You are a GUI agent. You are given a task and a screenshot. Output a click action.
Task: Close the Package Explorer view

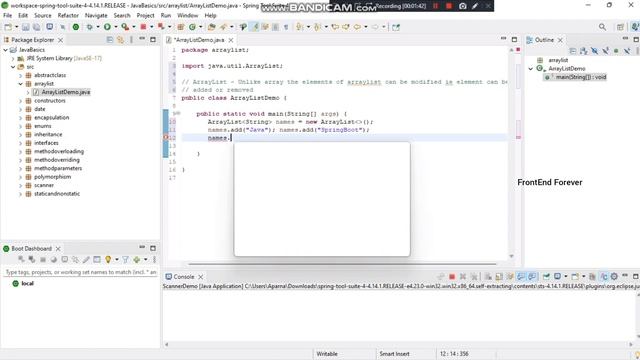point(60,40)
